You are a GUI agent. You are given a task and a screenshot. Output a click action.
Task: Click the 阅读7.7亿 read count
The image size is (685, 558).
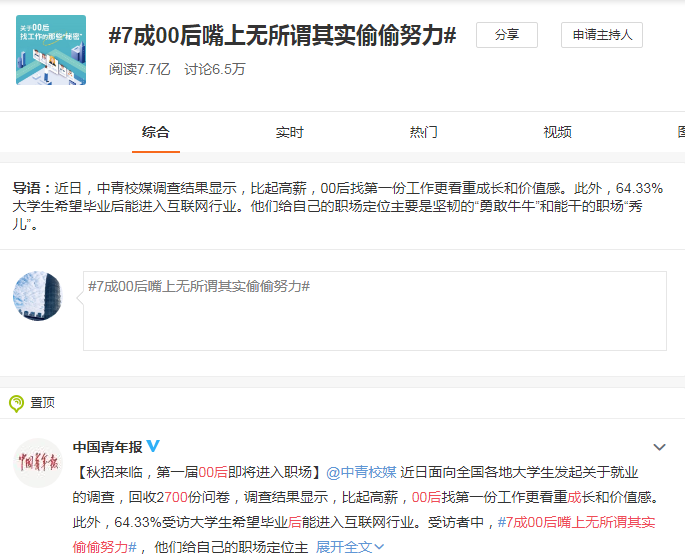coord(140,69)
